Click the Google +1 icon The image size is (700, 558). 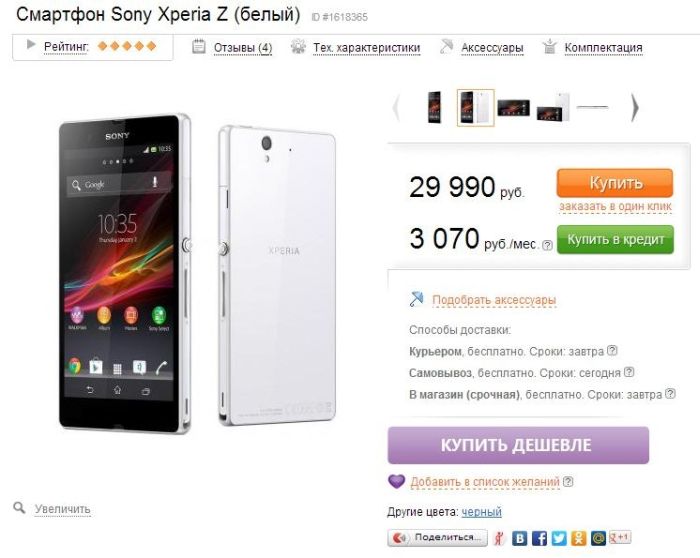(620, 537)
